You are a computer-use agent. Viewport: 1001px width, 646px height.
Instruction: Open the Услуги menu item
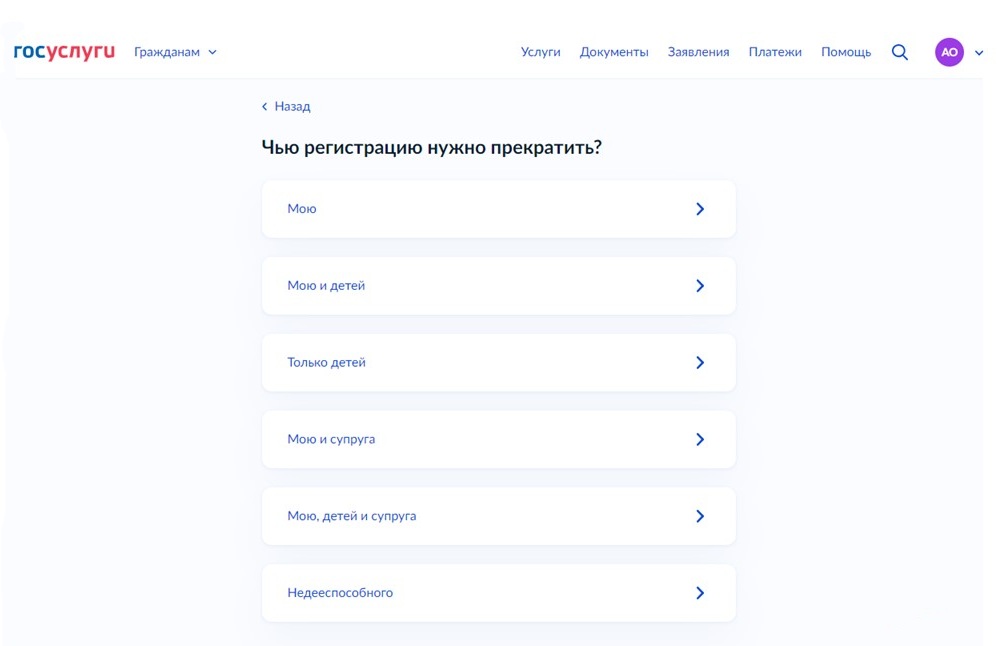(x=540, y=52)
